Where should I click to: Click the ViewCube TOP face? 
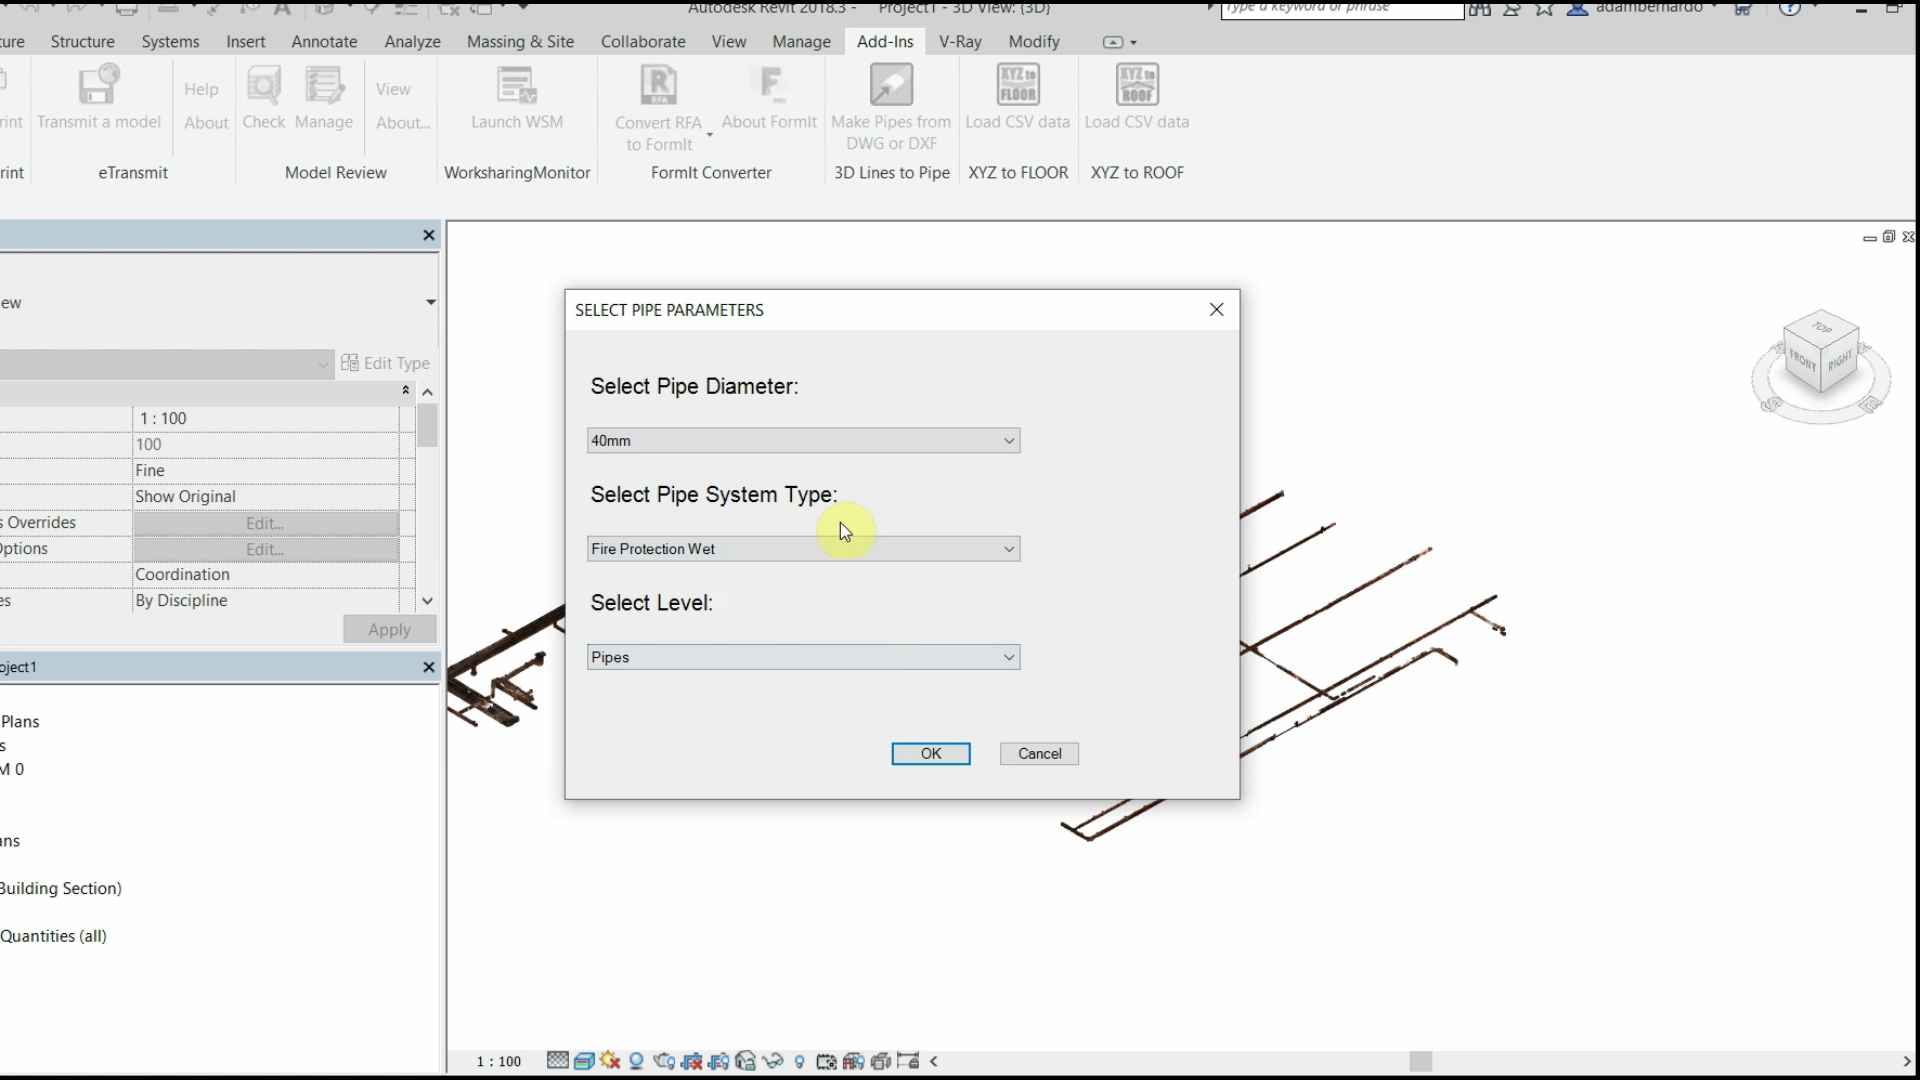point(1822,328)
